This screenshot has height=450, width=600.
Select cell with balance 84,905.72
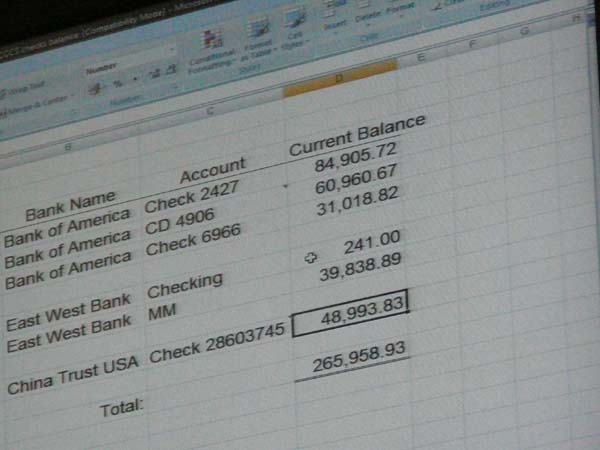[x=355, y=157]
